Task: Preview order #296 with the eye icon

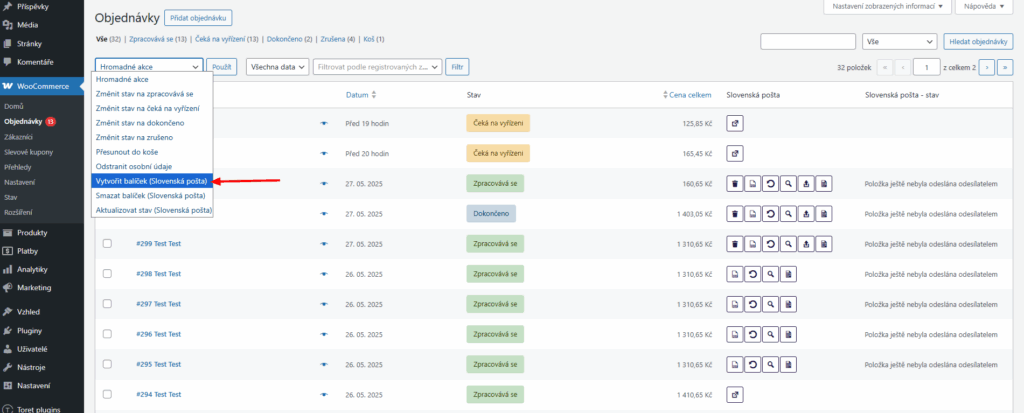Action: (323, 335)
